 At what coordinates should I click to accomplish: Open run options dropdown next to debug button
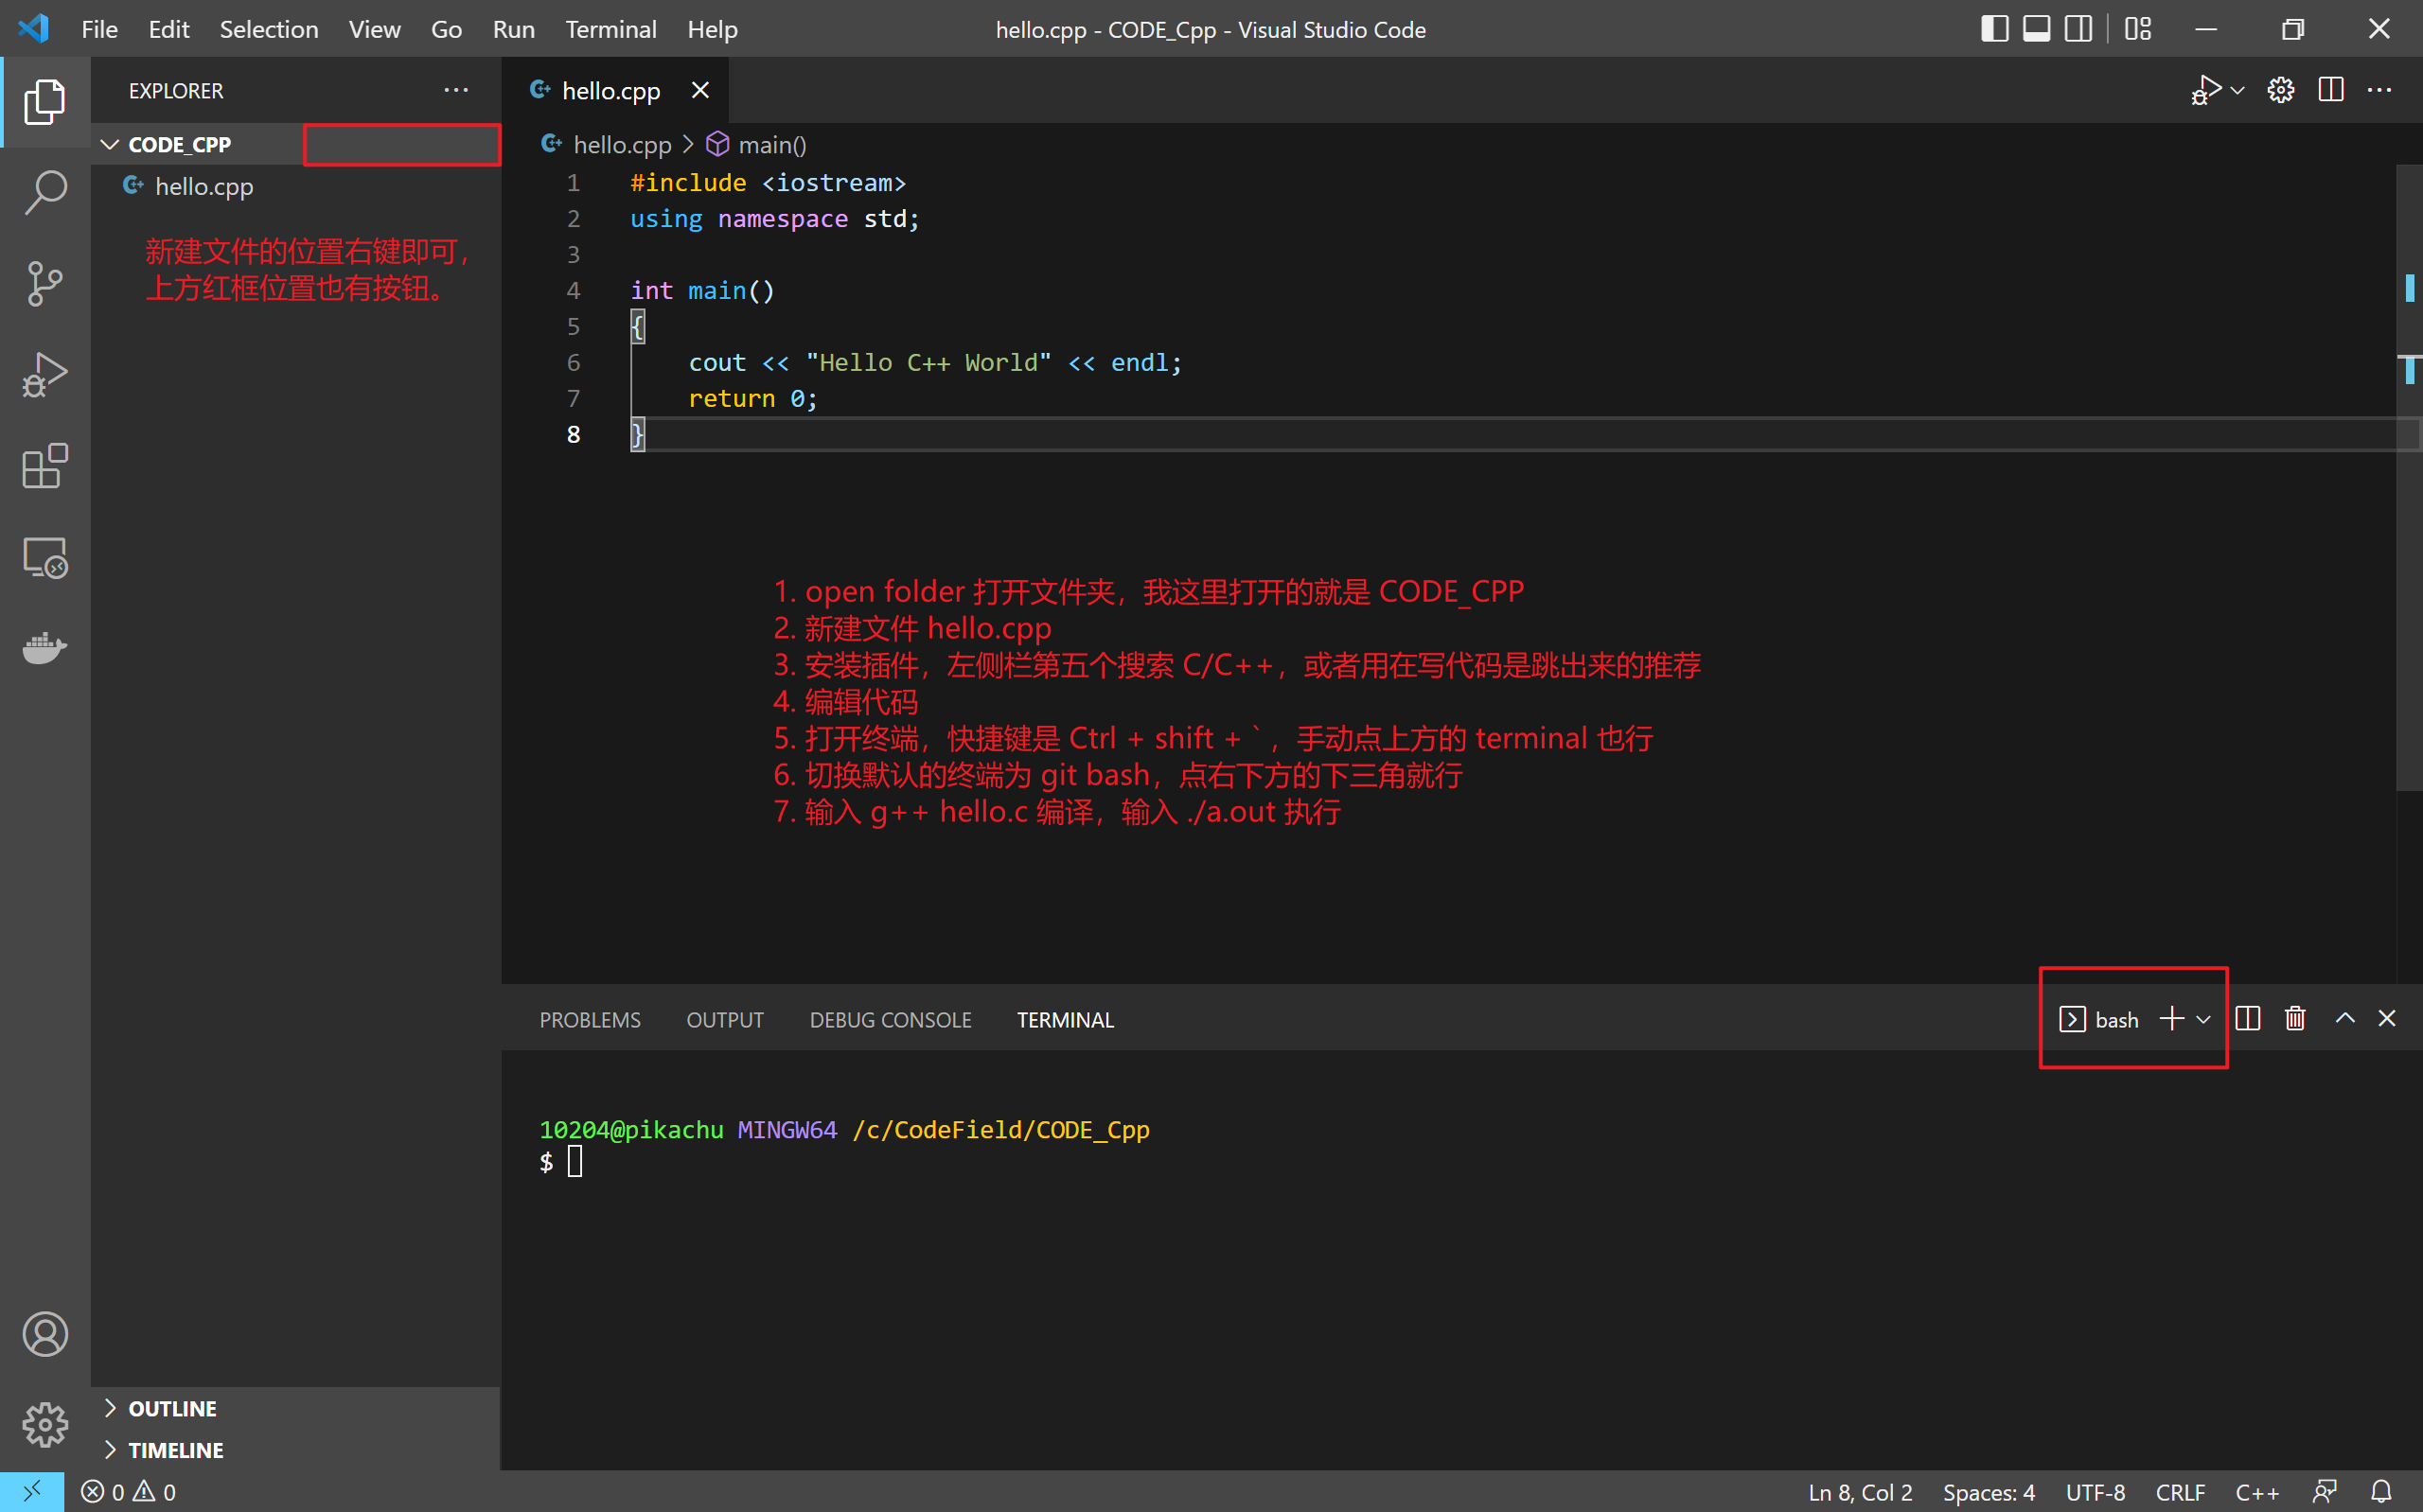(x=2238, y=91)
